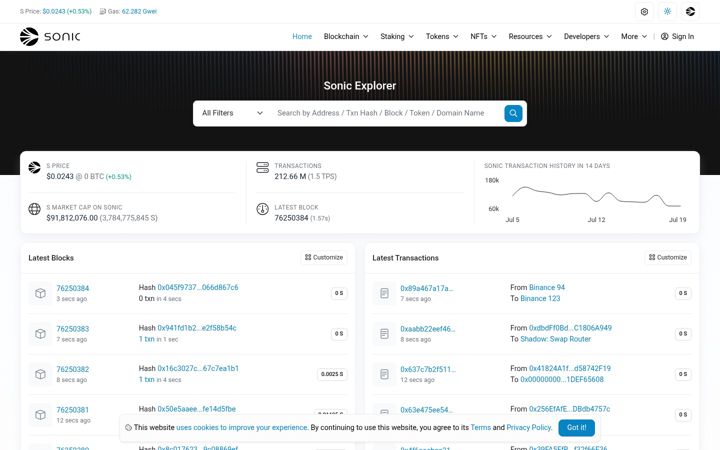Click document icon for transaction 0x637c7b2f511
The height and width of the screenshot is (450, 720).
coord(384,374)
